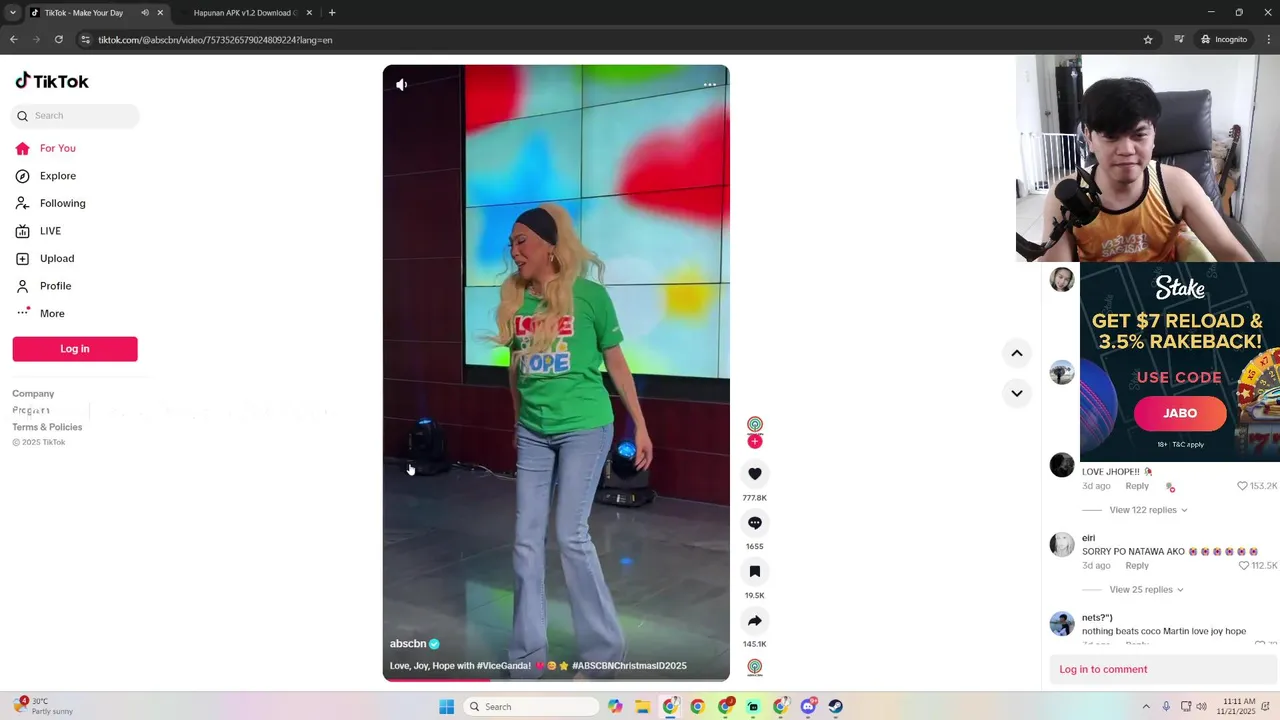
Task: Like eiri's comment heart
Action: tap(1244, 566)
